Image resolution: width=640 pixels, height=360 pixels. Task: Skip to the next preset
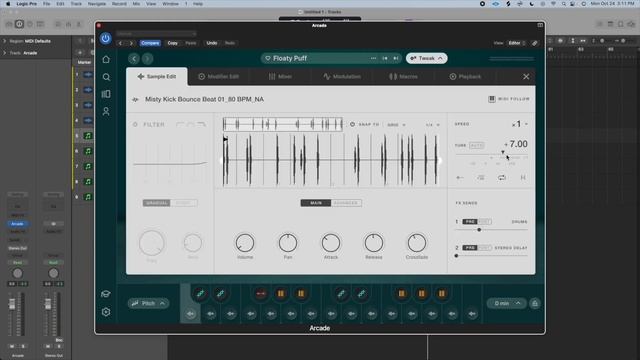tap(396, 58)
